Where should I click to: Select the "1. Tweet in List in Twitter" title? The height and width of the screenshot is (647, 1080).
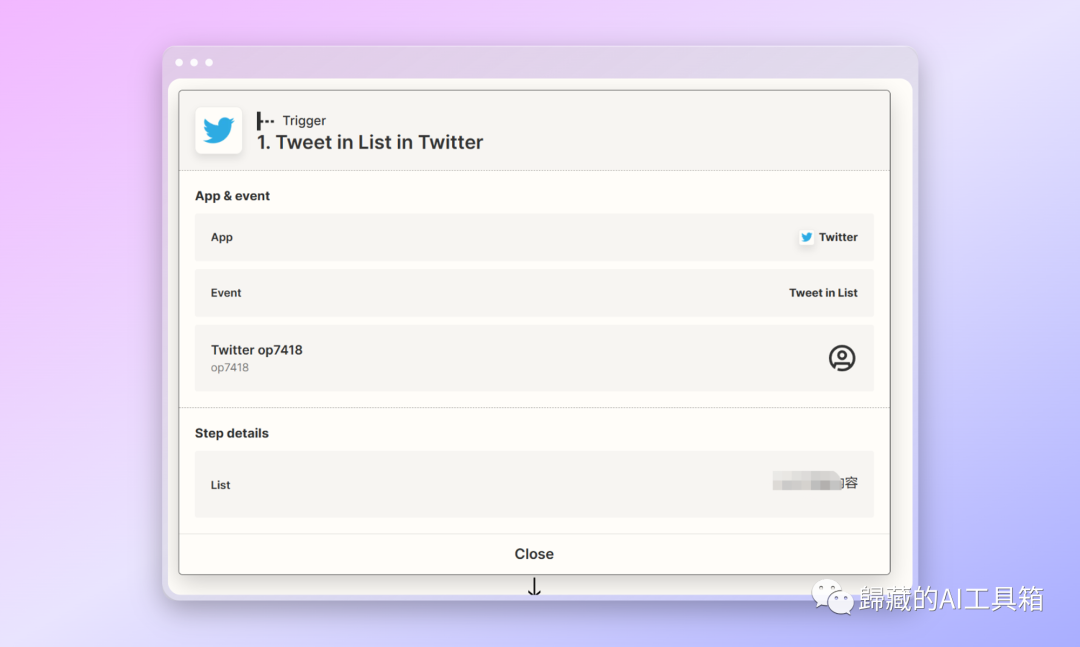tap(370, 143)
